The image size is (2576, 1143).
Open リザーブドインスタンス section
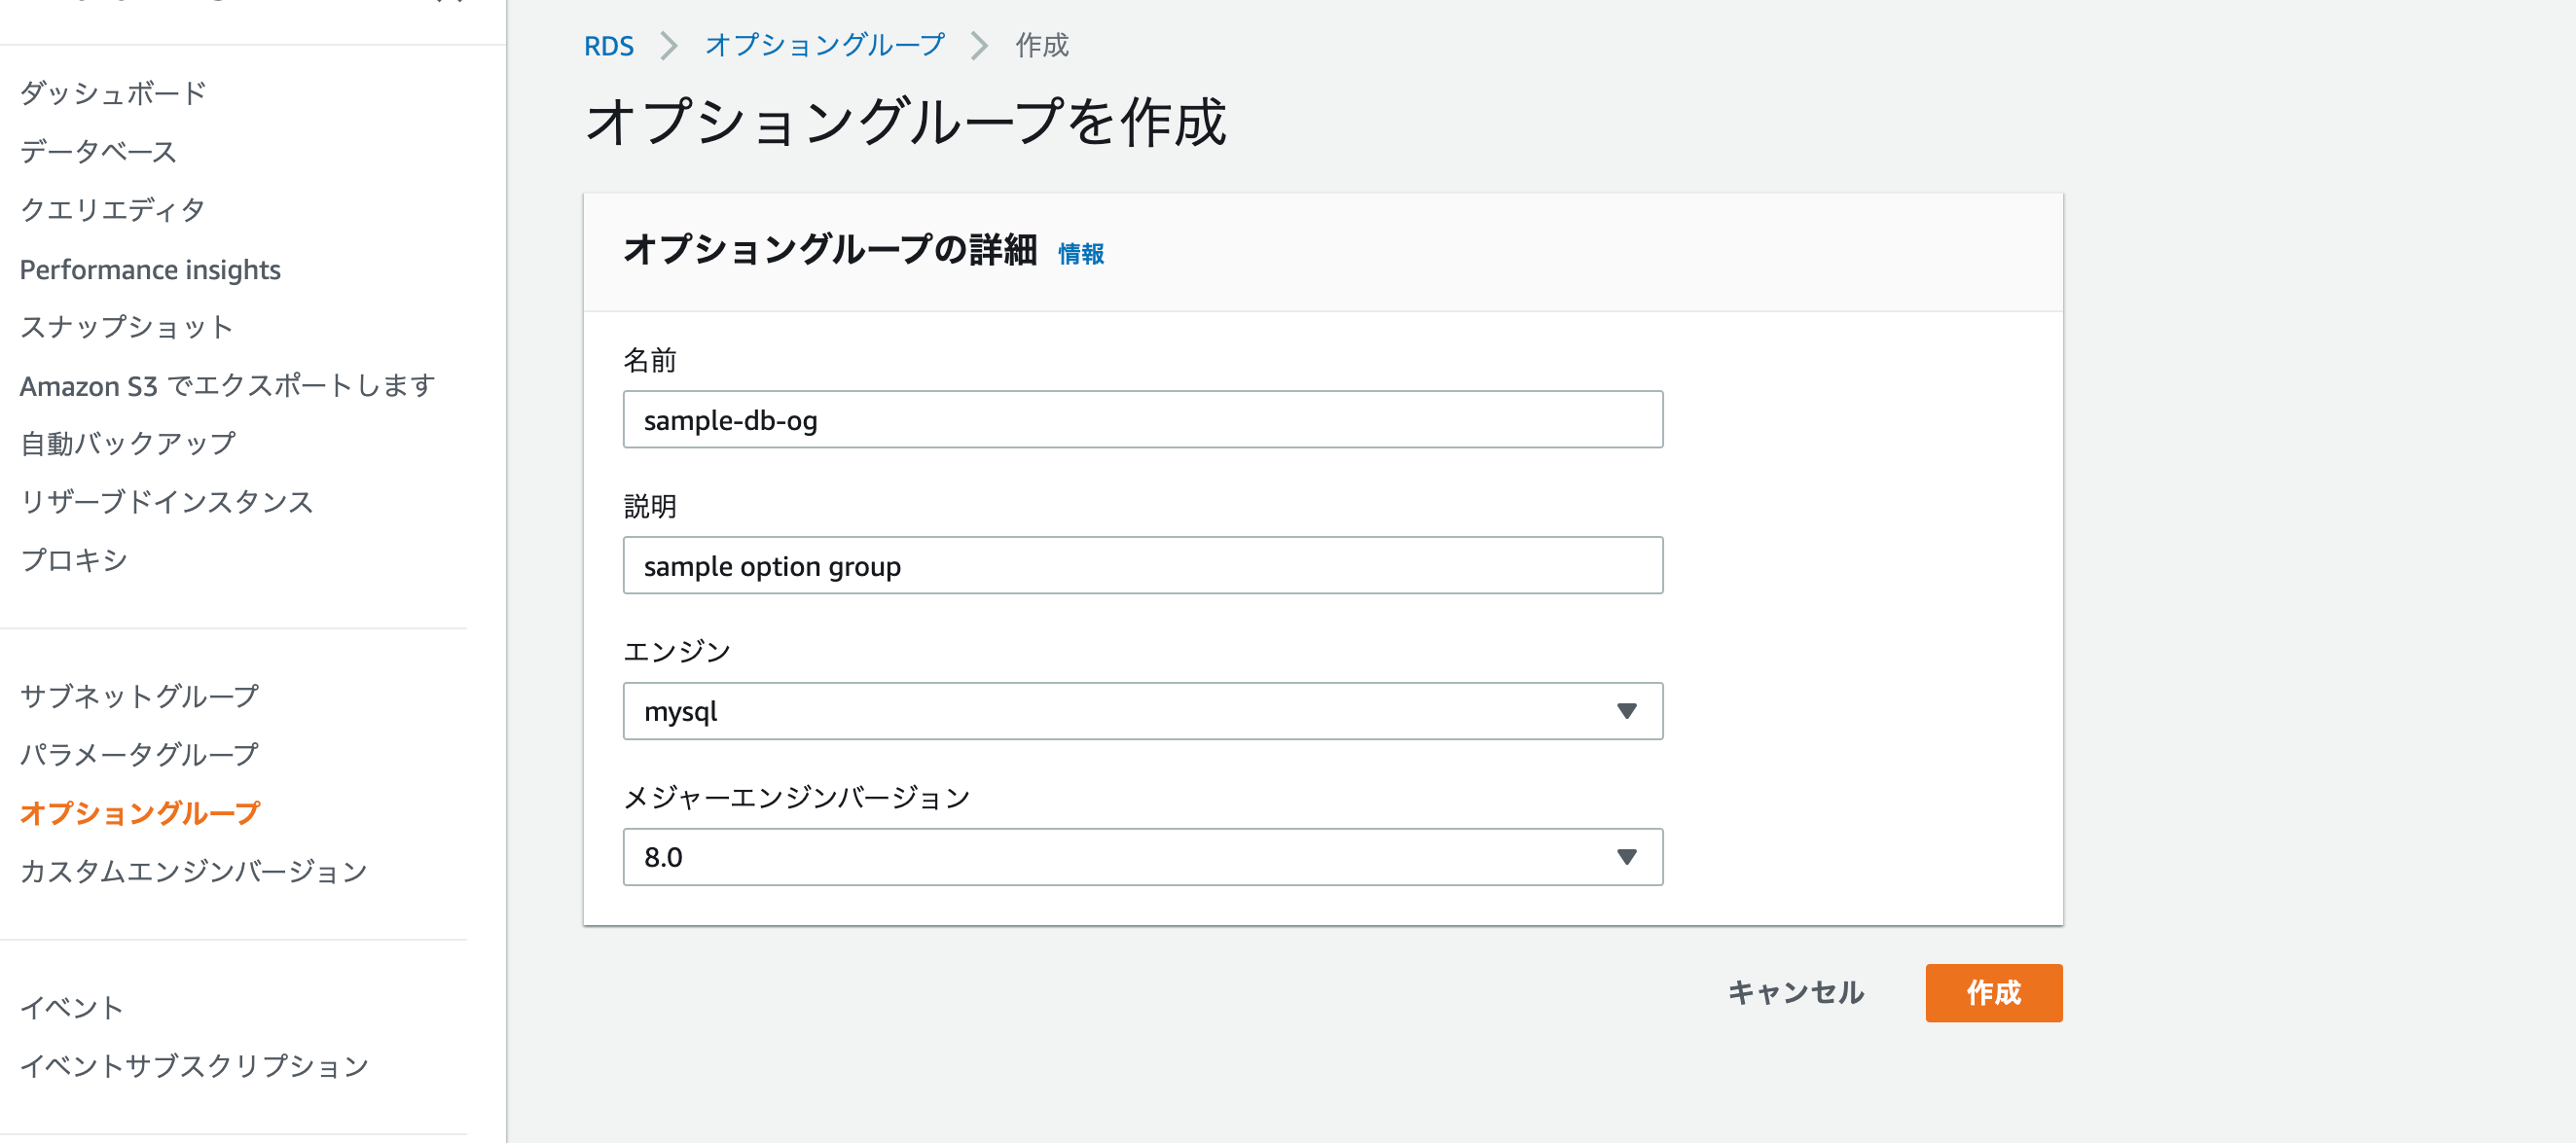pyautogui.click(x=168, y=503)
